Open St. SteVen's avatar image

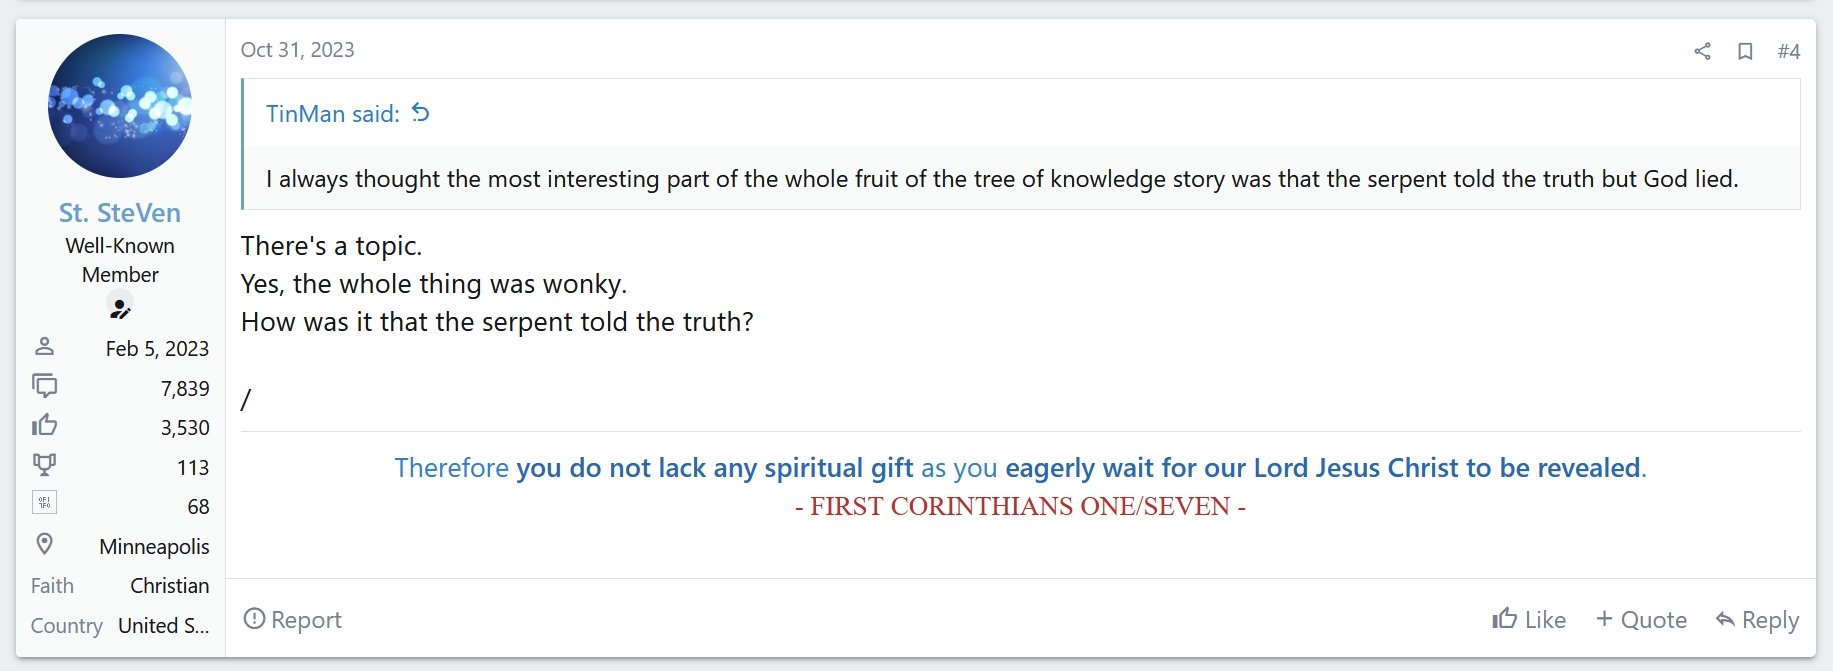[x=120, y=106]
